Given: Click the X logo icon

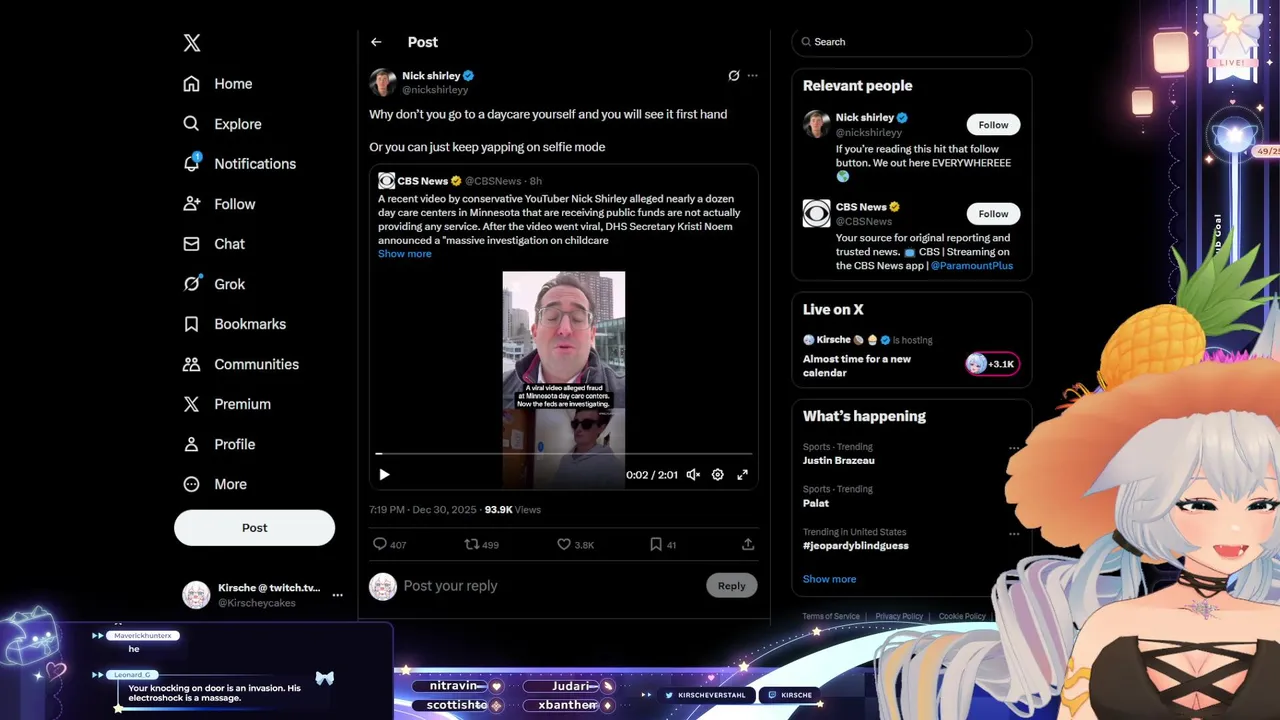Looking at the screenshot, I should click(x=192, y=43).
